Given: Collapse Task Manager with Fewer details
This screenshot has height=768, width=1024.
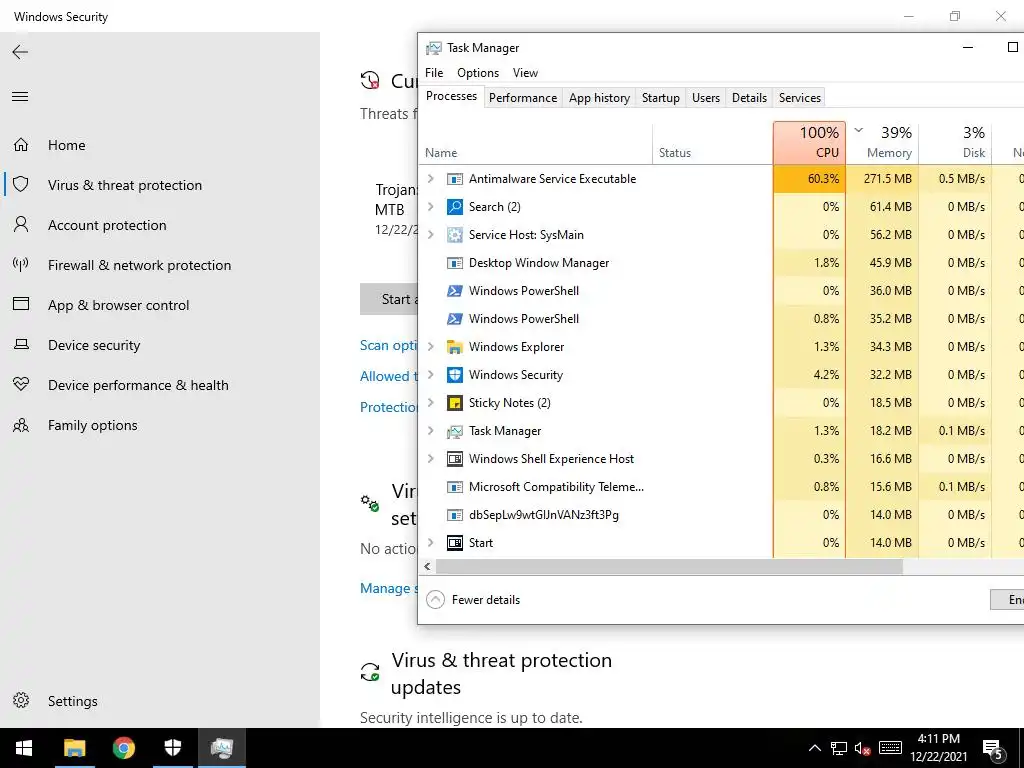Looking at the screenshot, I should click(473, 600).
